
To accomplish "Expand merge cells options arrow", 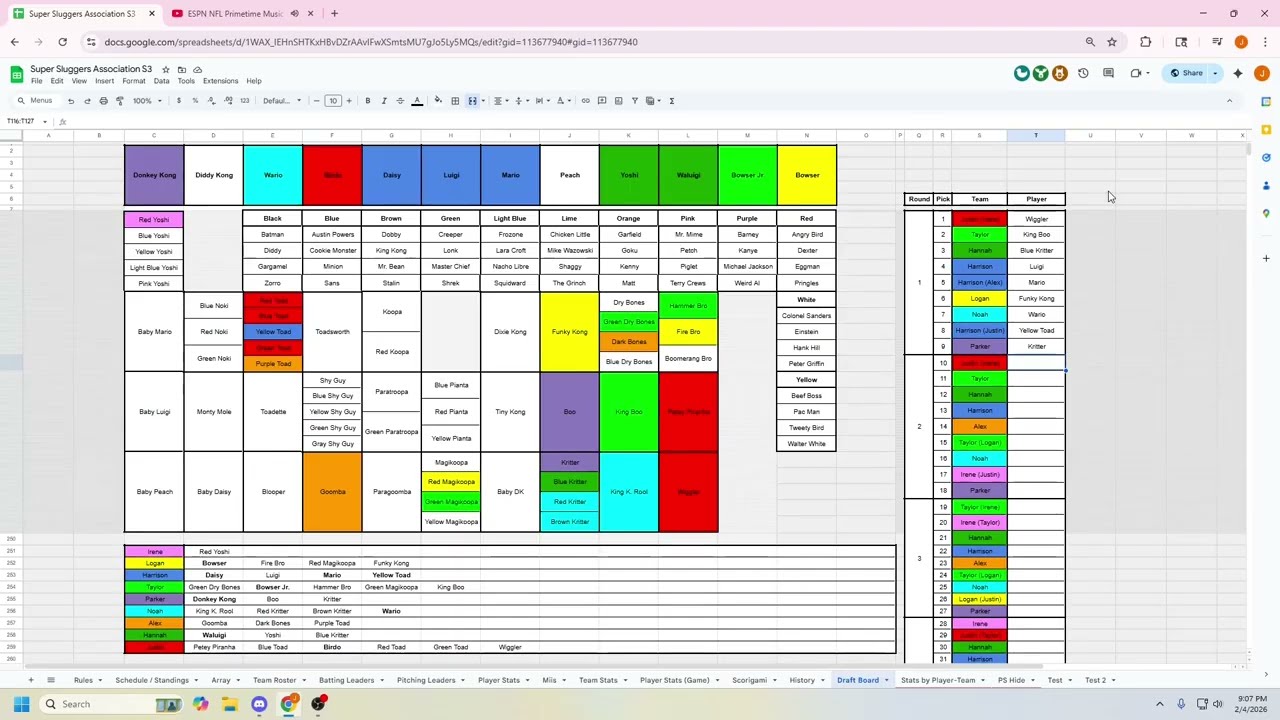I will pos(483,101).
